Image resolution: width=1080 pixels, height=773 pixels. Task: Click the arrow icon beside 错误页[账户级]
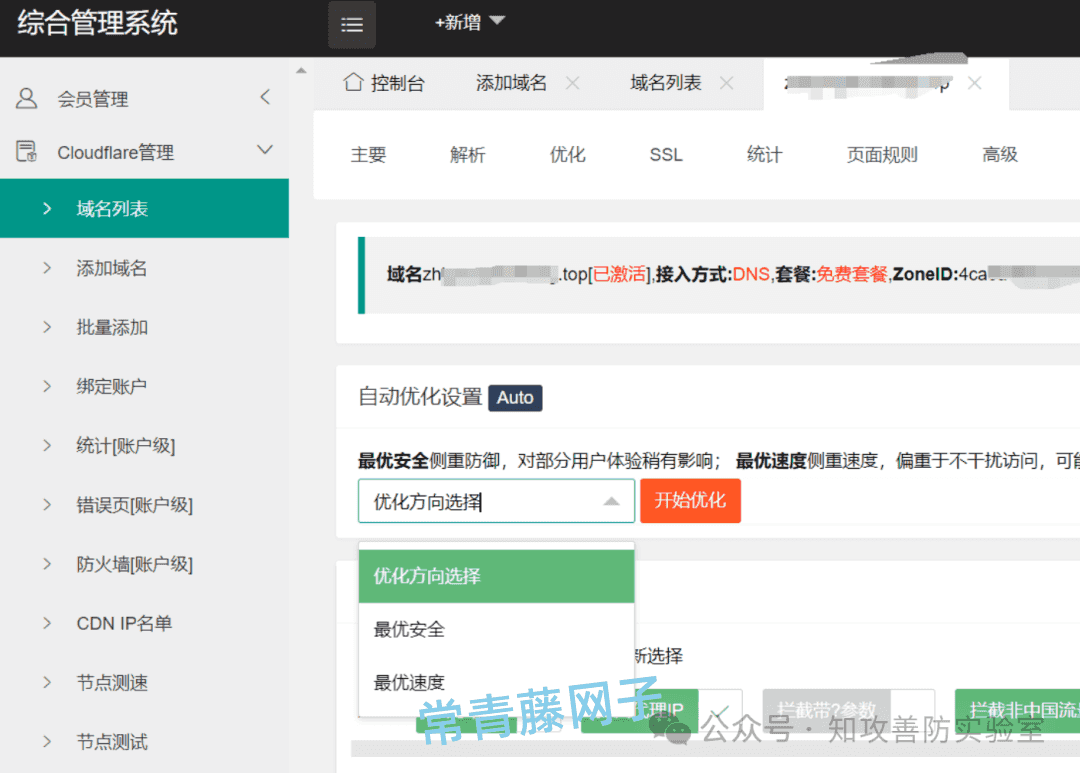point(47,505)
